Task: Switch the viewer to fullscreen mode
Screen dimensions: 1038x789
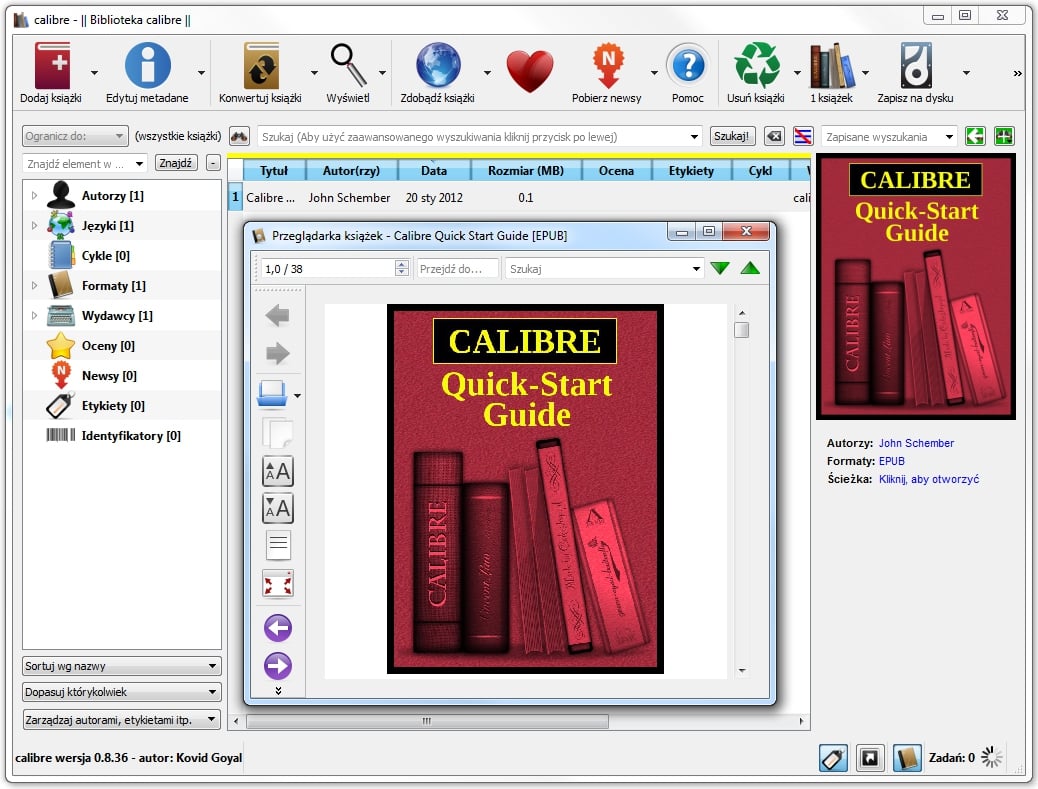Action: pos(278,583)
